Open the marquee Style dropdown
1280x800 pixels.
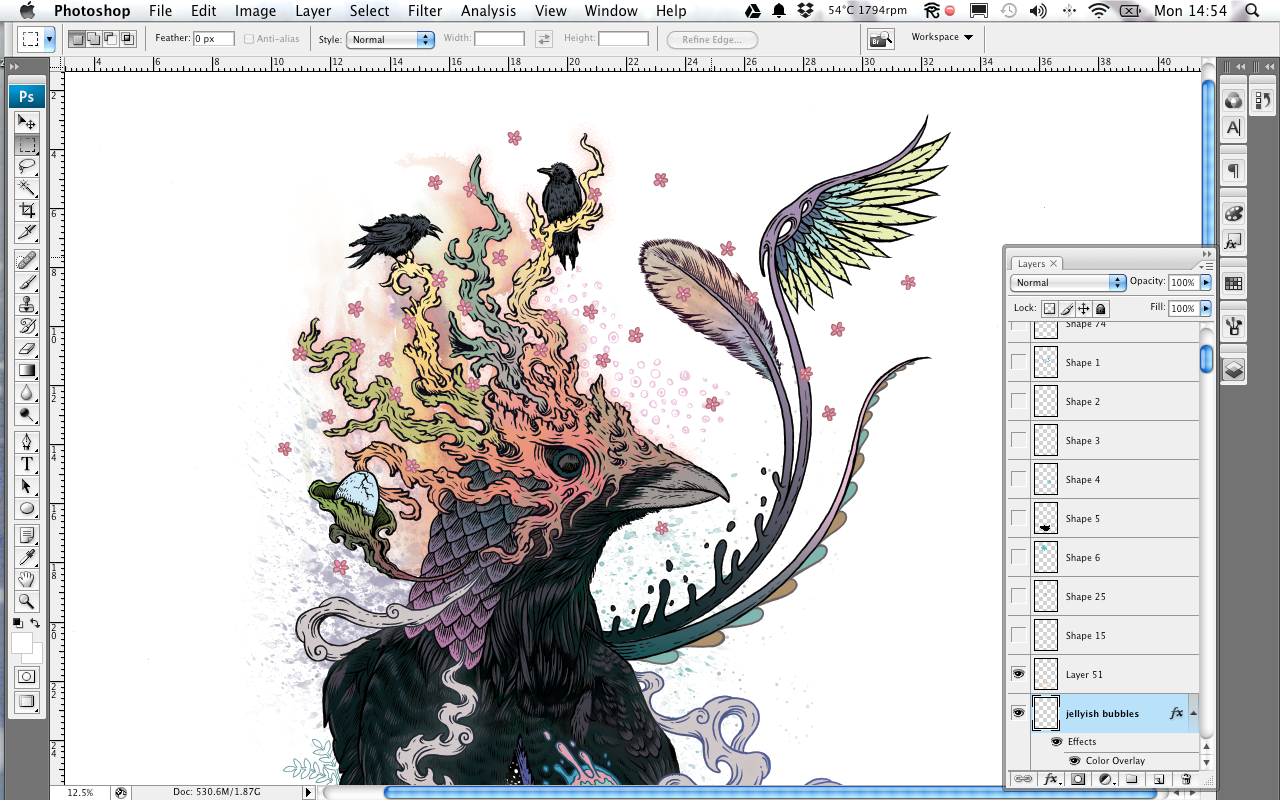pos(390,40)
